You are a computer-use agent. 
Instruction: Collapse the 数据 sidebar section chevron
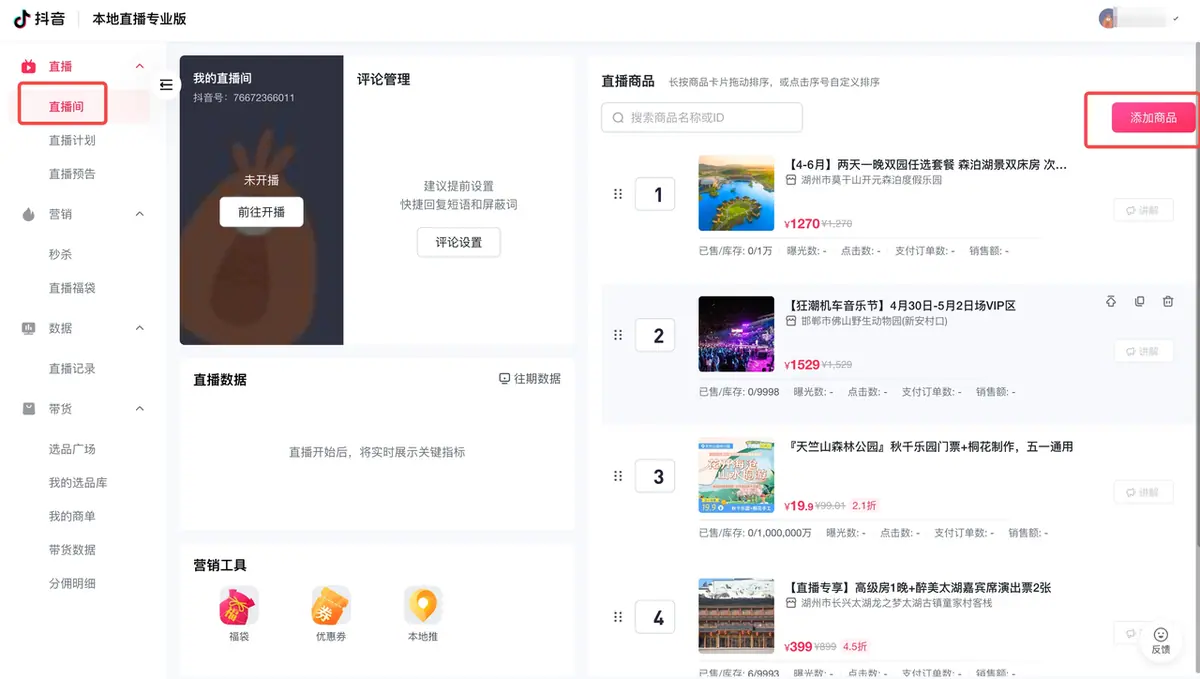[x=140, y=328]
